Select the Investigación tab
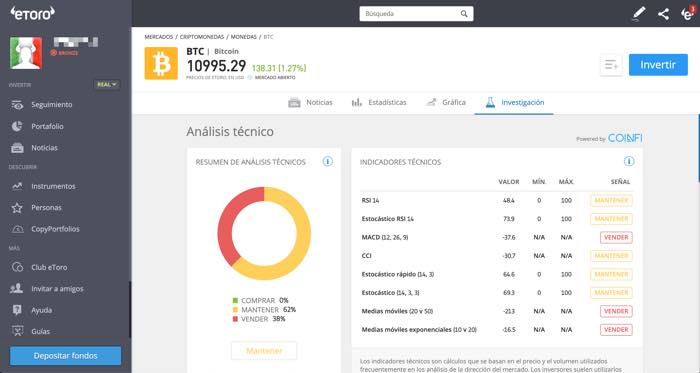The image size is (700, 373). [515, 103]
